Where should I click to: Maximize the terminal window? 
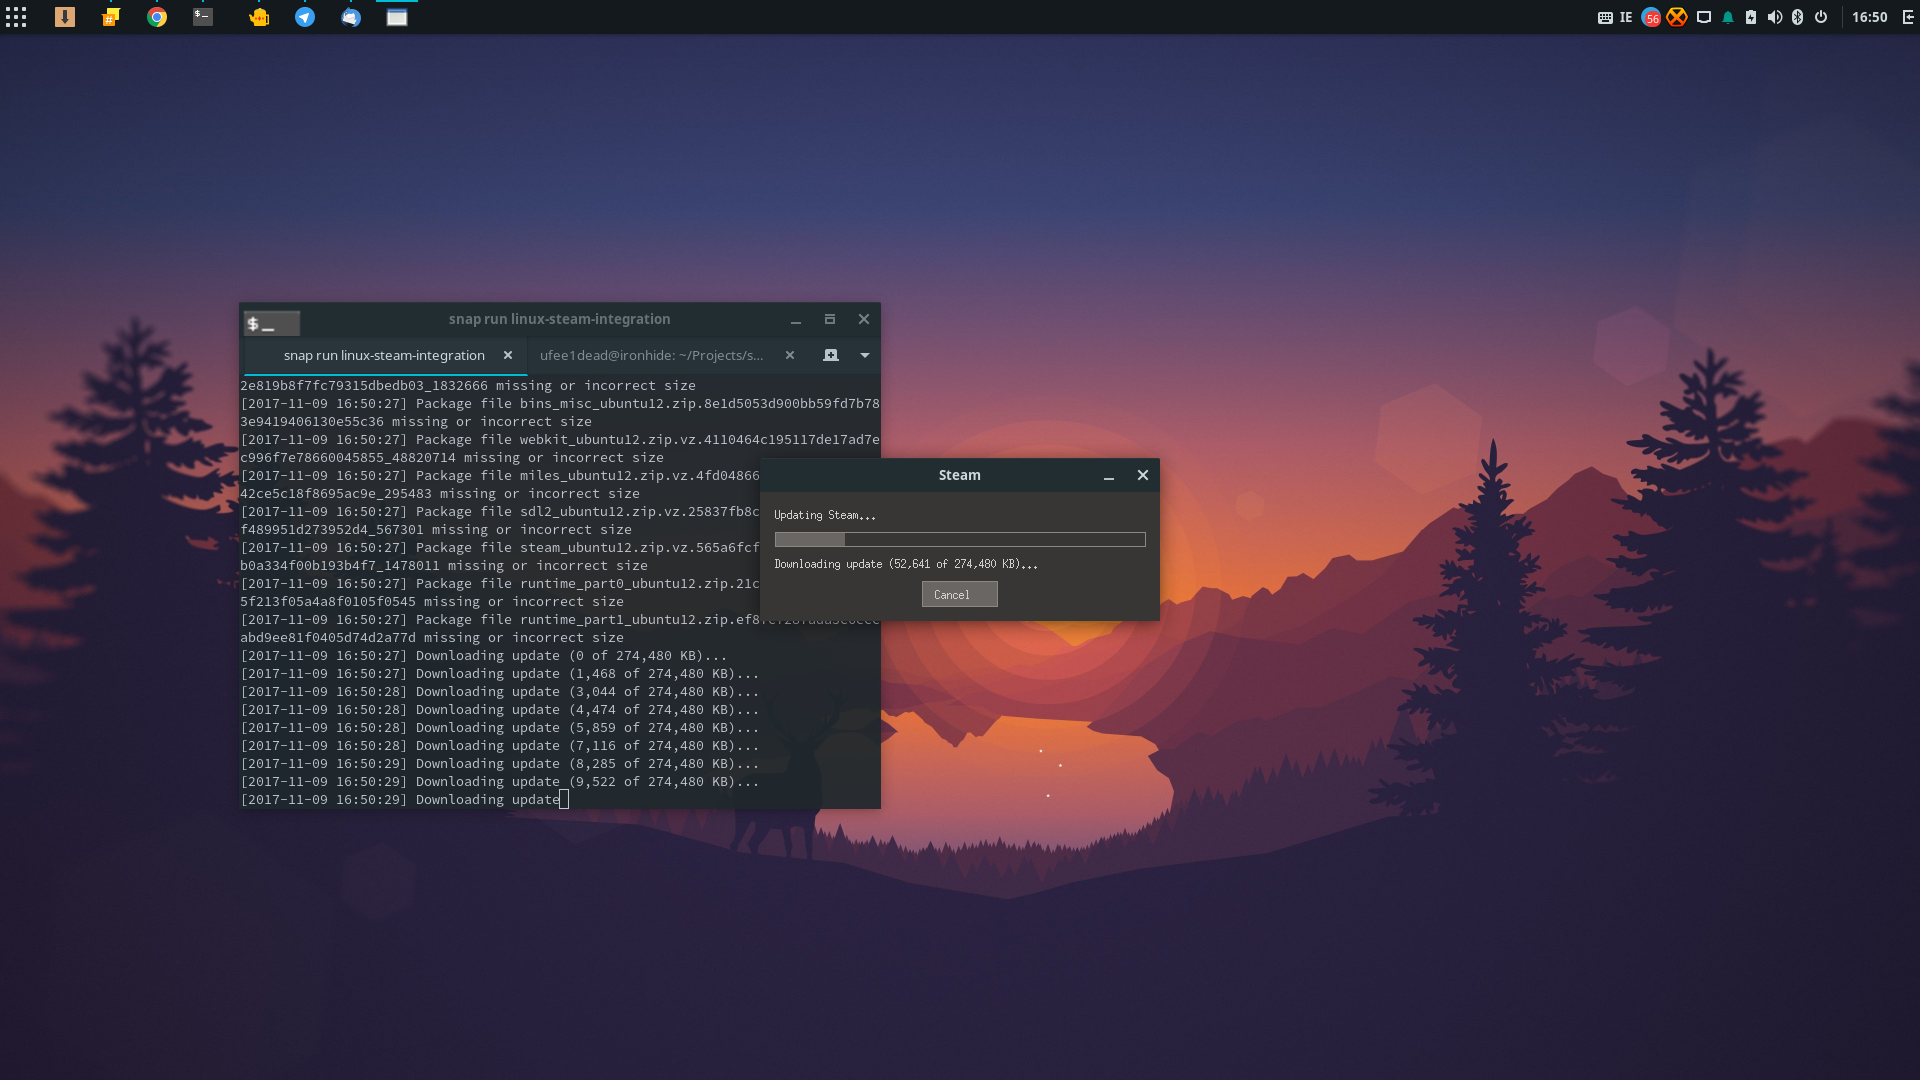[830, 319]
